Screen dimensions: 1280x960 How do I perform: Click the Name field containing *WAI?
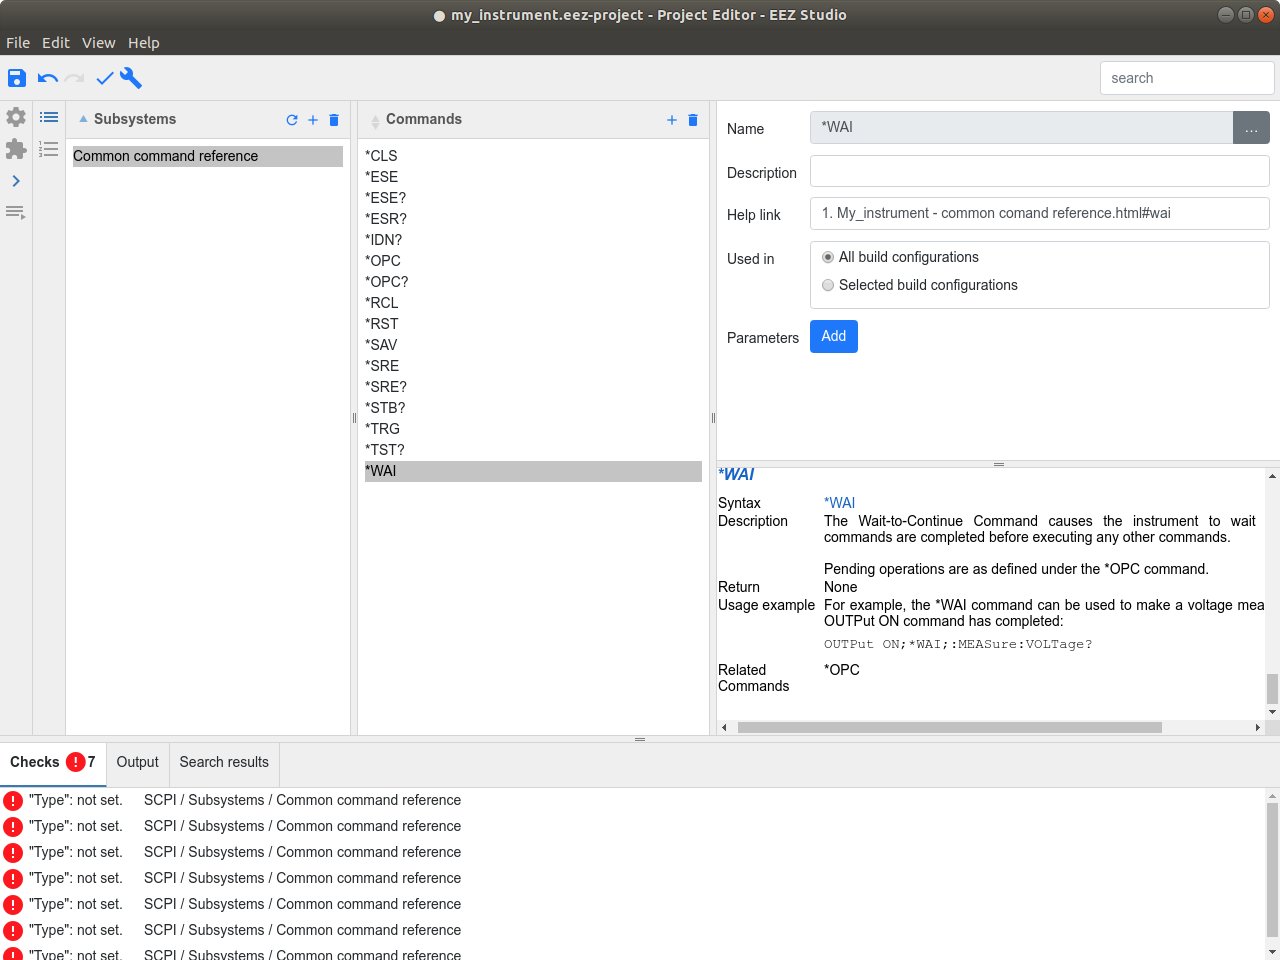pos(1021,128)
